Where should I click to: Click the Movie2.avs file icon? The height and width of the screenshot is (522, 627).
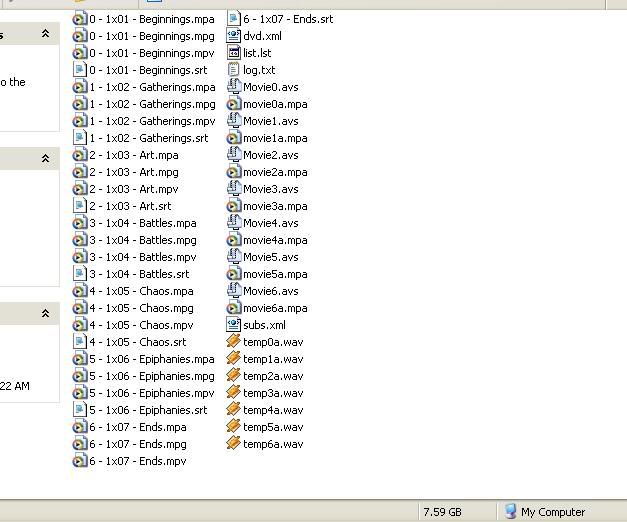(x=234, y=155)
